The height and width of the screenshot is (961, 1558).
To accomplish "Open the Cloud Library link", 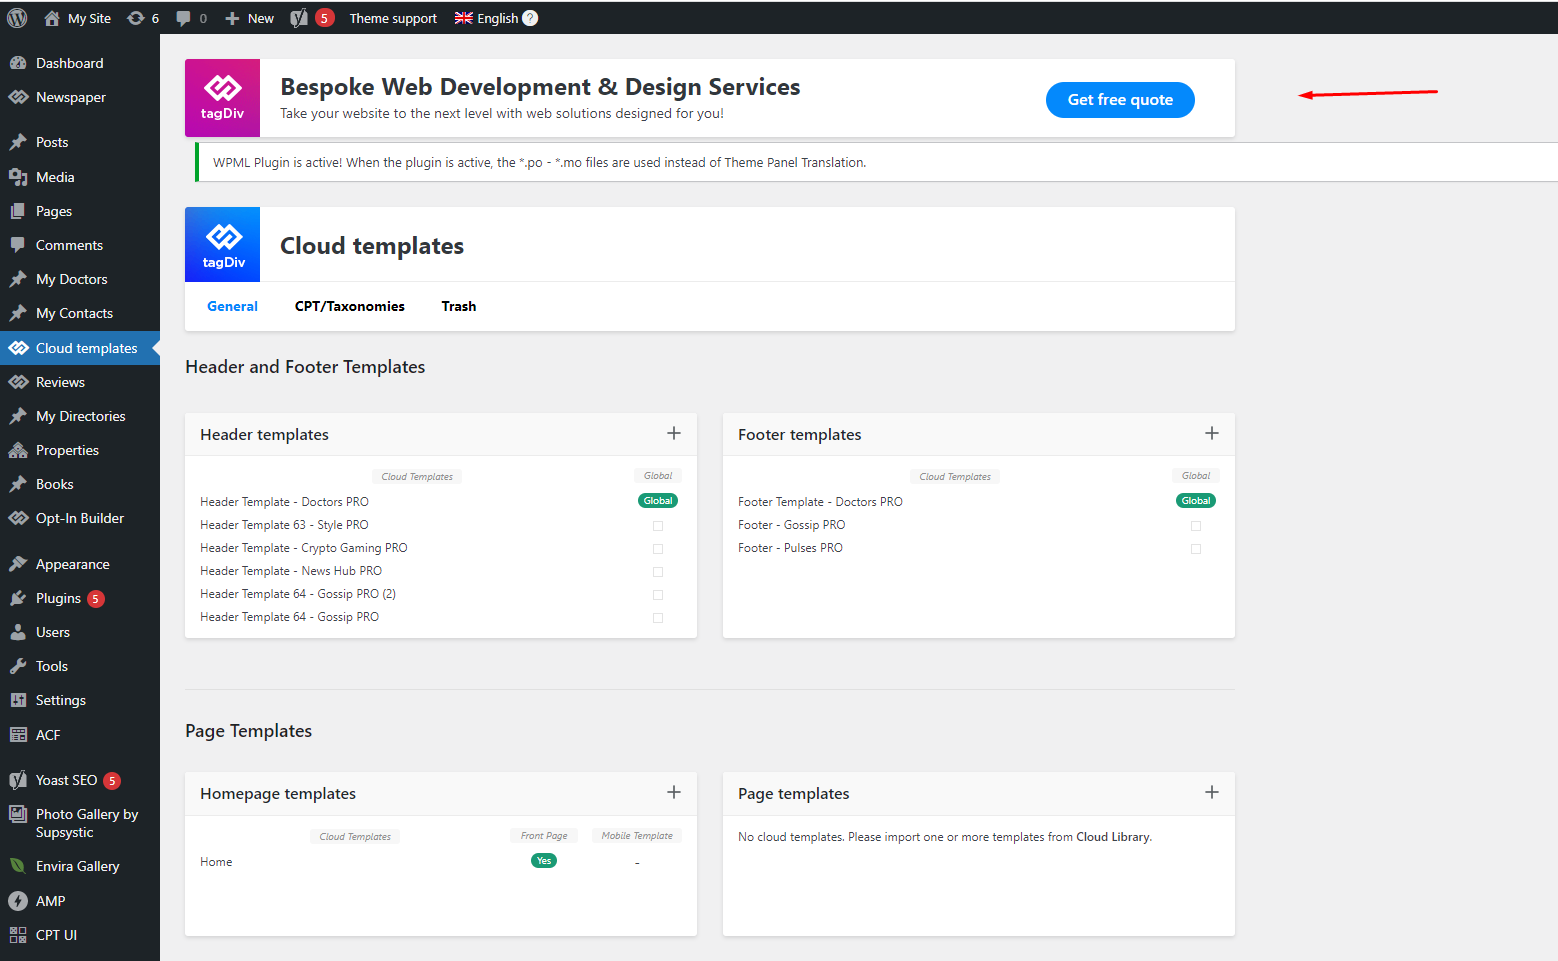I will pos(1113,837).
